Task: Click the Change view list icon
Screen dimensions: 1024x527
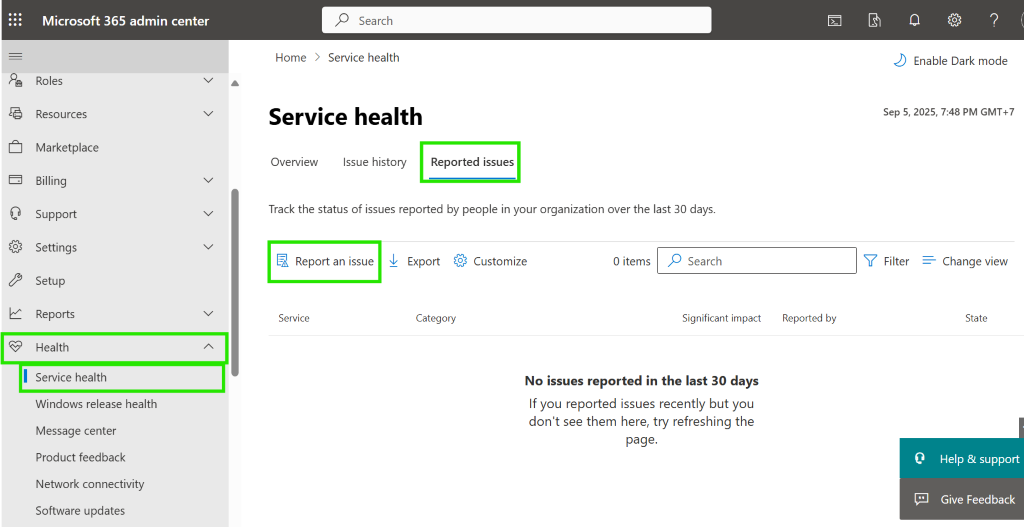Action: click(x=929, y=260)
